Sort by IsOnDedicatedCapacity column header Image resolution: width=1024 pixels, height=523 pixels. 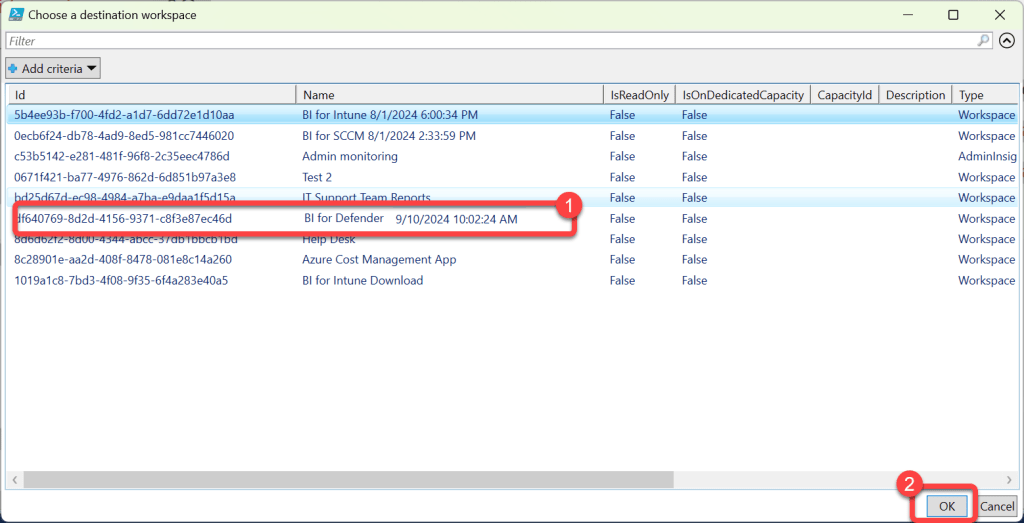[x=741, y=95]
